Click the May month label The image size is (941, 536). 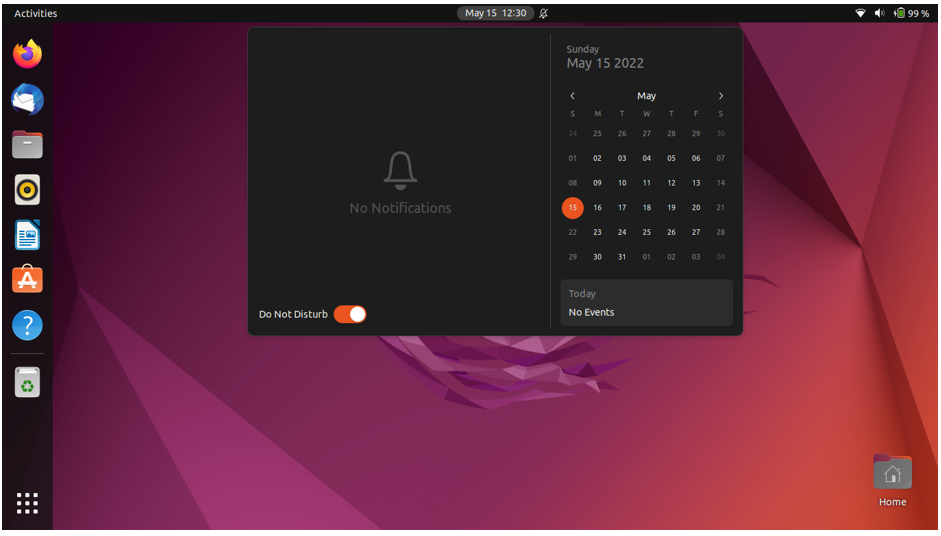646,96
